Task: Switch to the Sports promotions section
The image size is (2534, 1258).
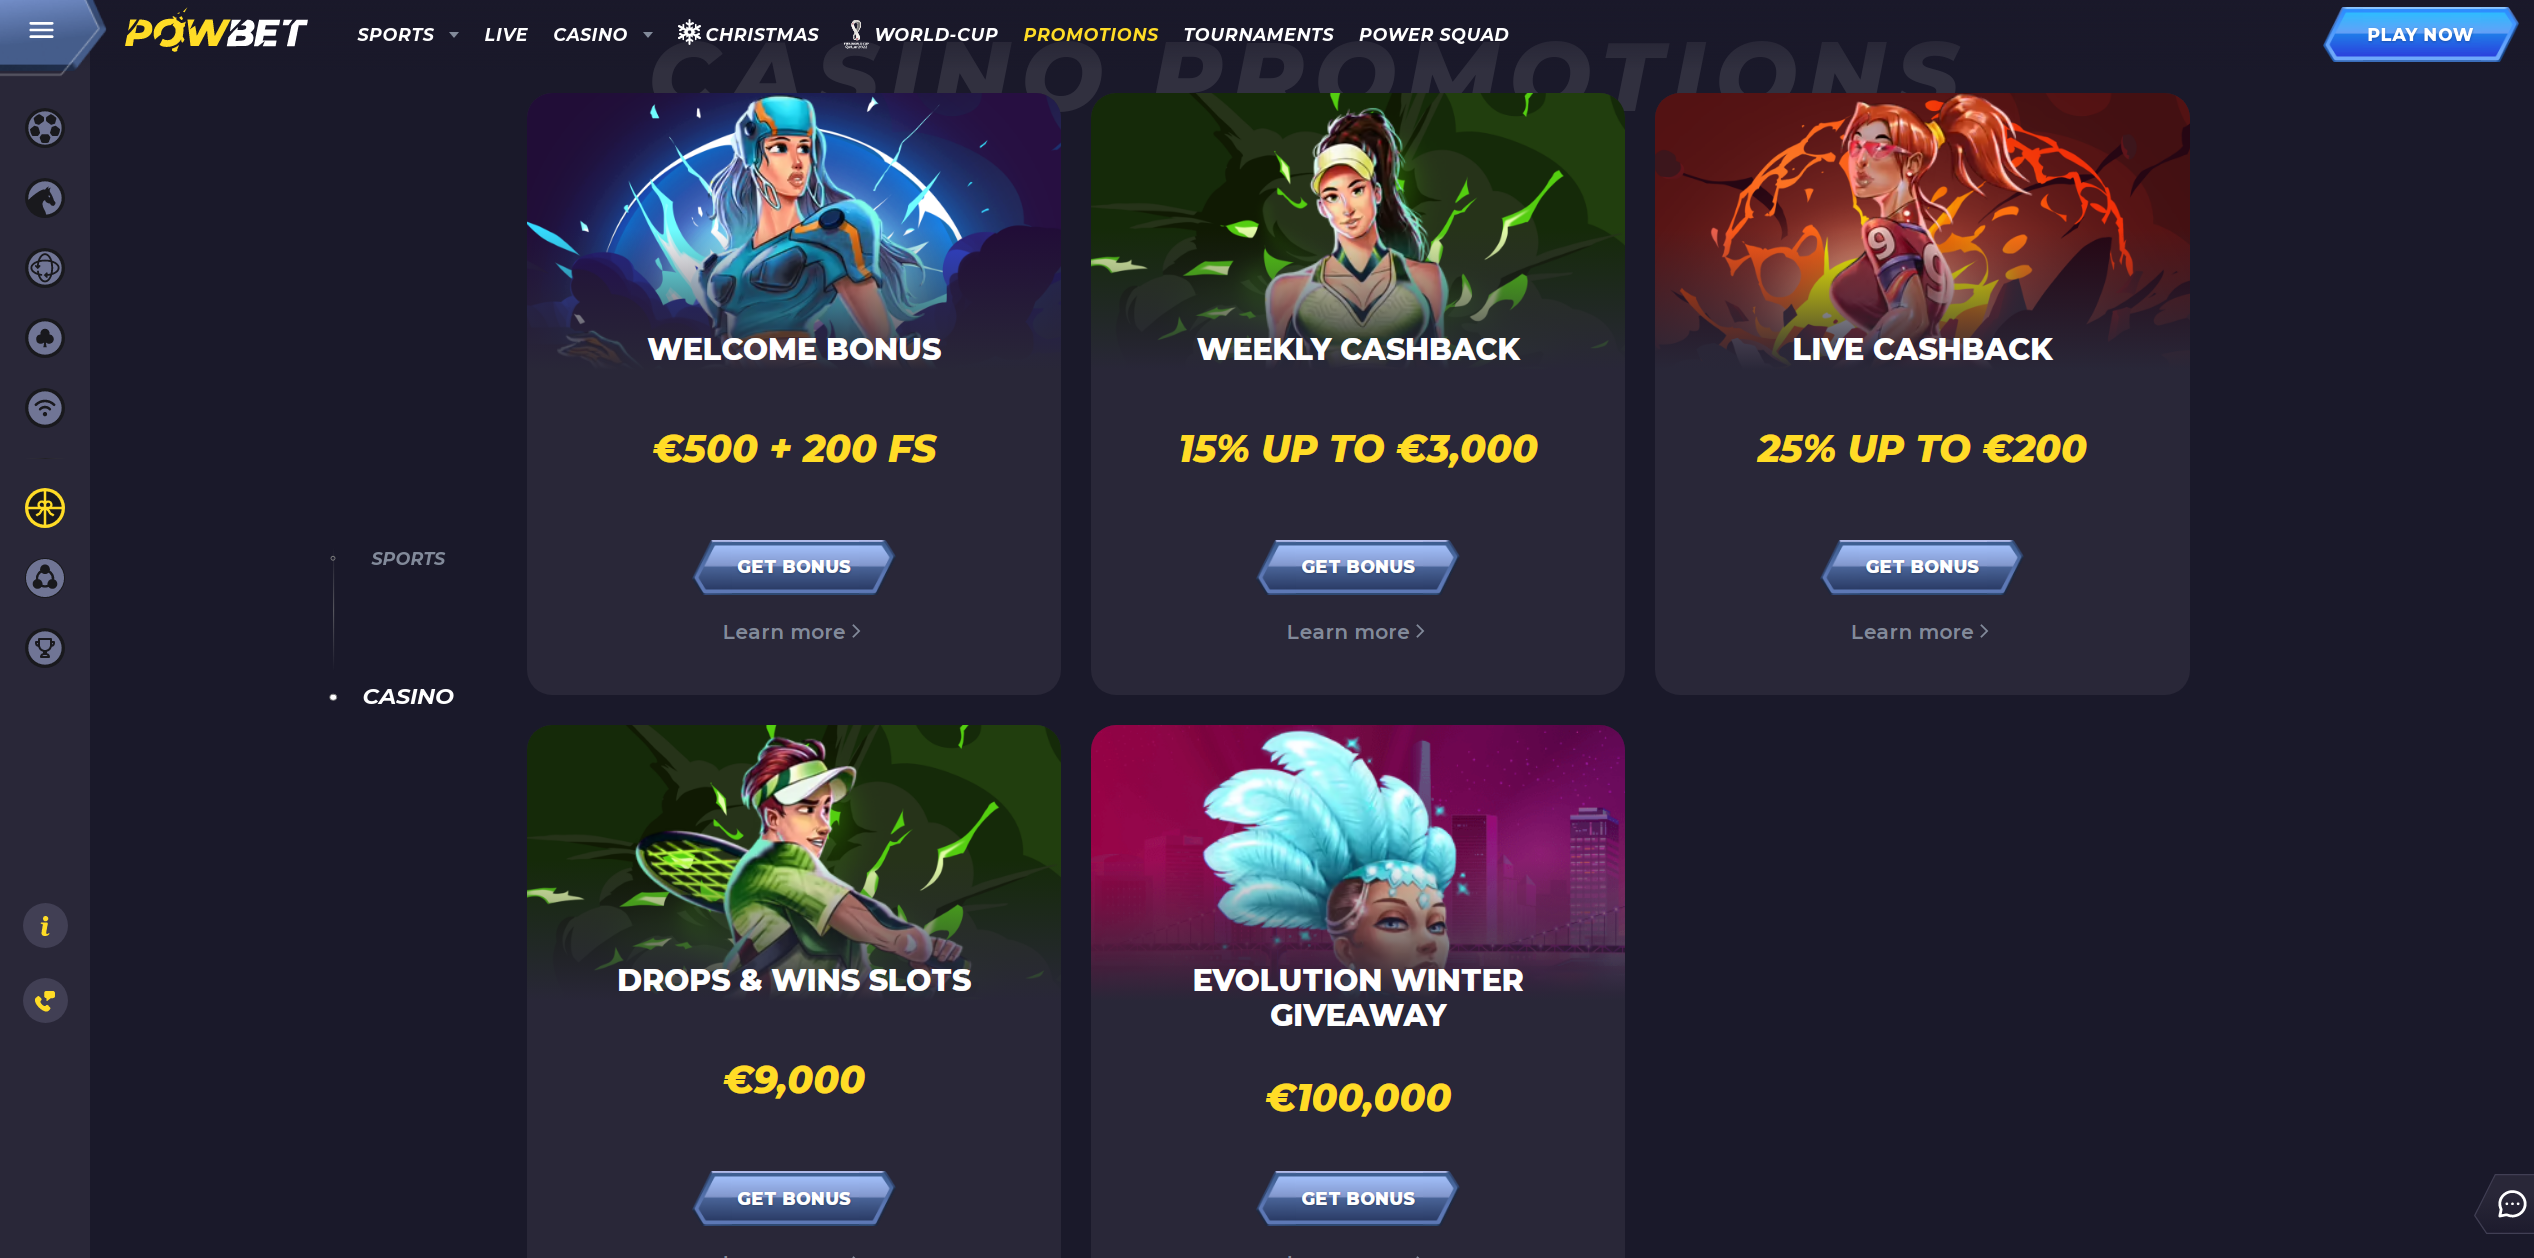Action: tap(408, 559)
